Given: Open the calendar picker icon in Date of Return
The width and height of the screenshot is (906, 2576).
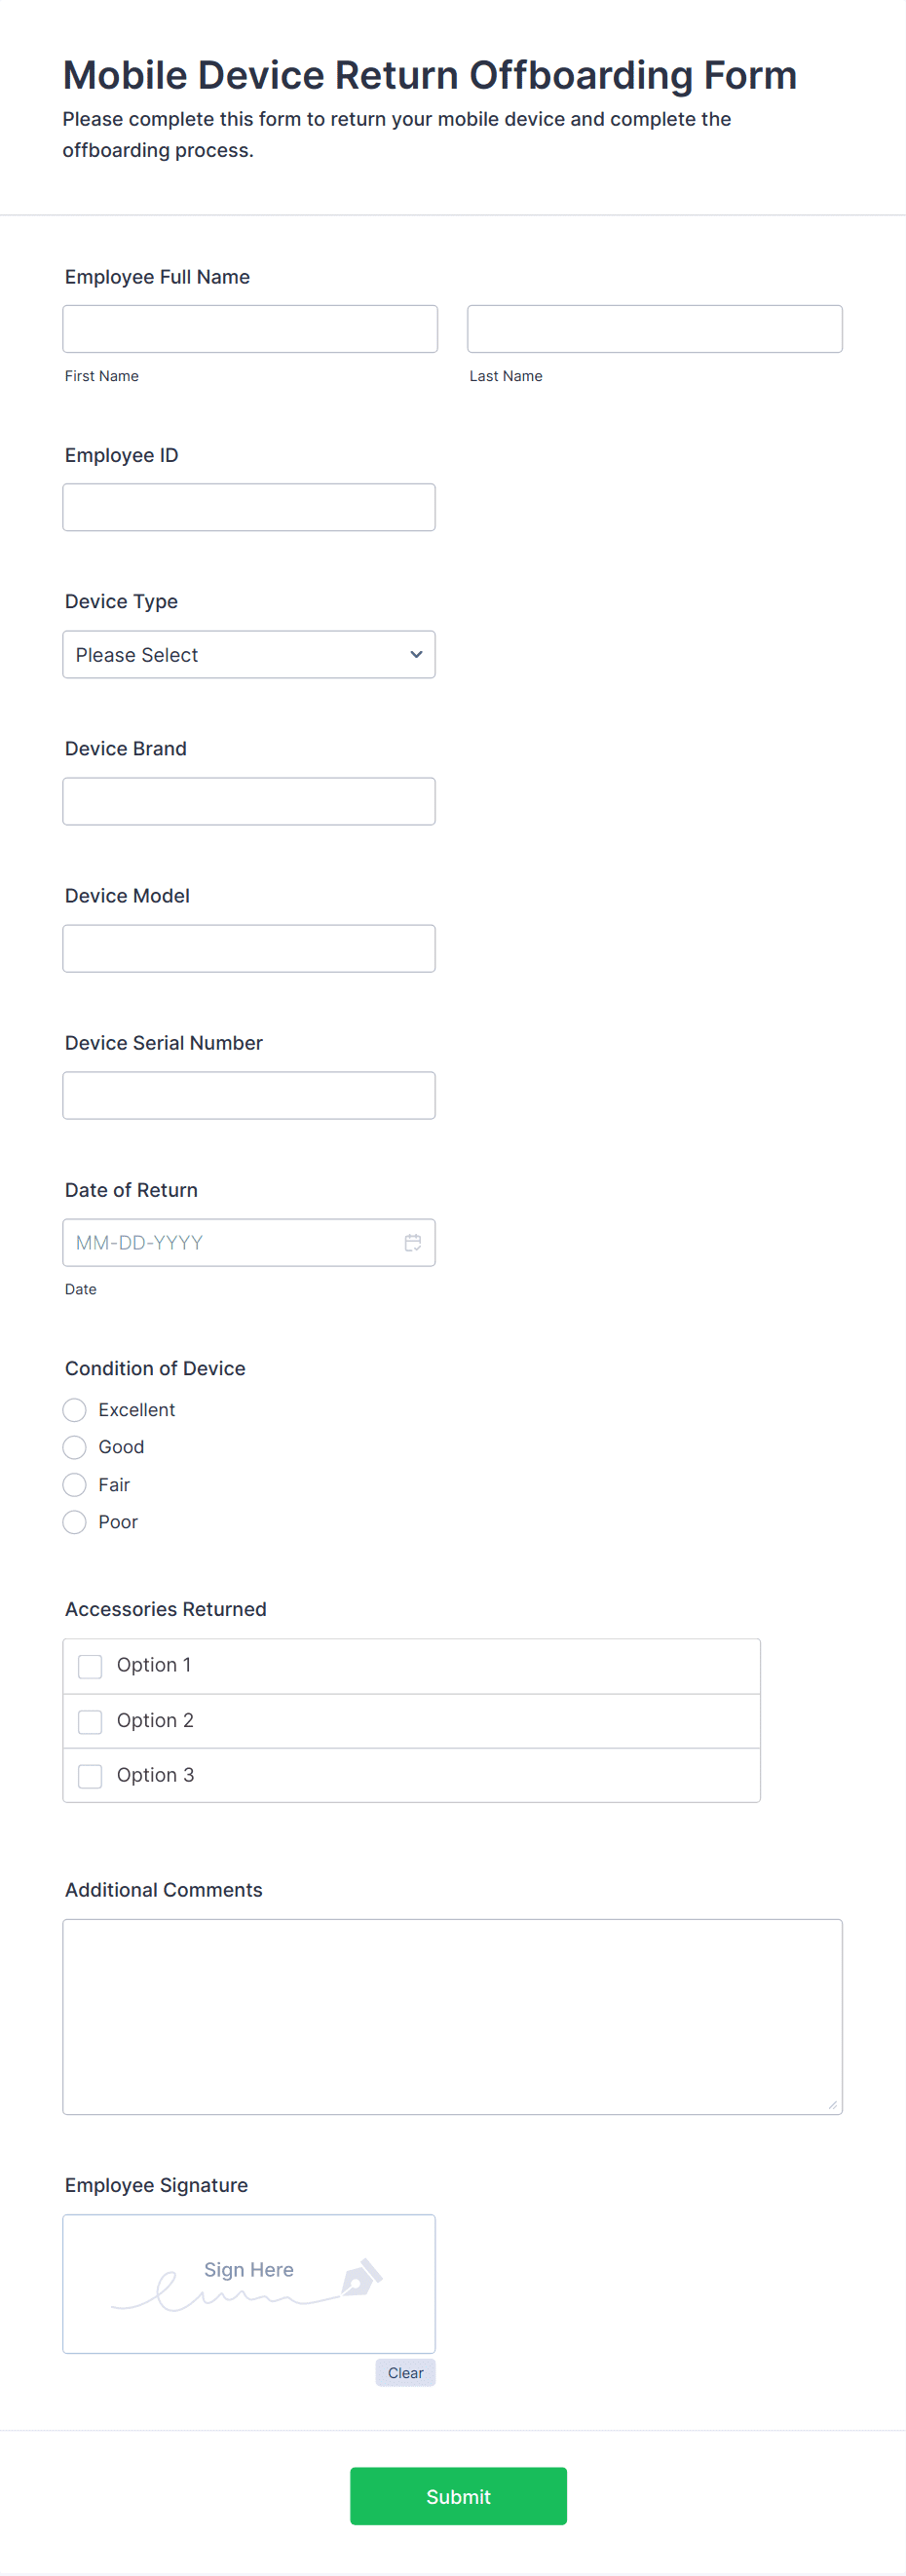Looking at the screenshot, I should point(412,1242).
